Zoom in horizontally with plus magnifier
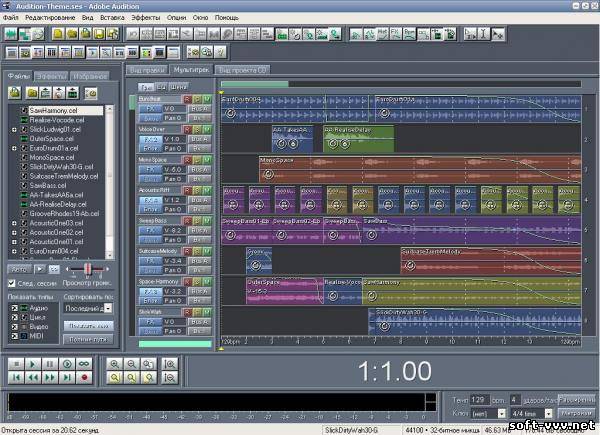 pos(114,364)
